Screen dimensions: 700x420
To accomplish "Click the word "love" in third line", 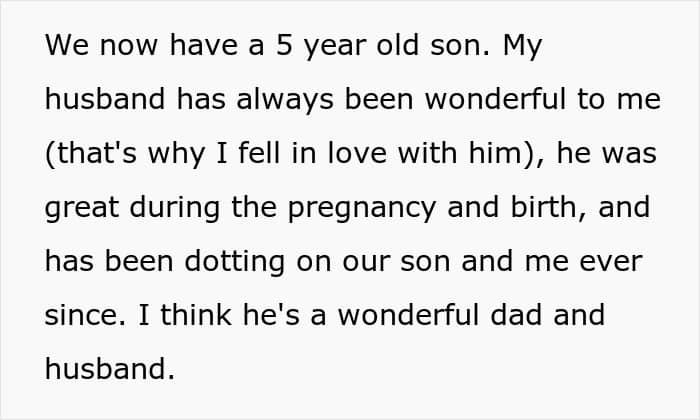I will click(357, 153).
